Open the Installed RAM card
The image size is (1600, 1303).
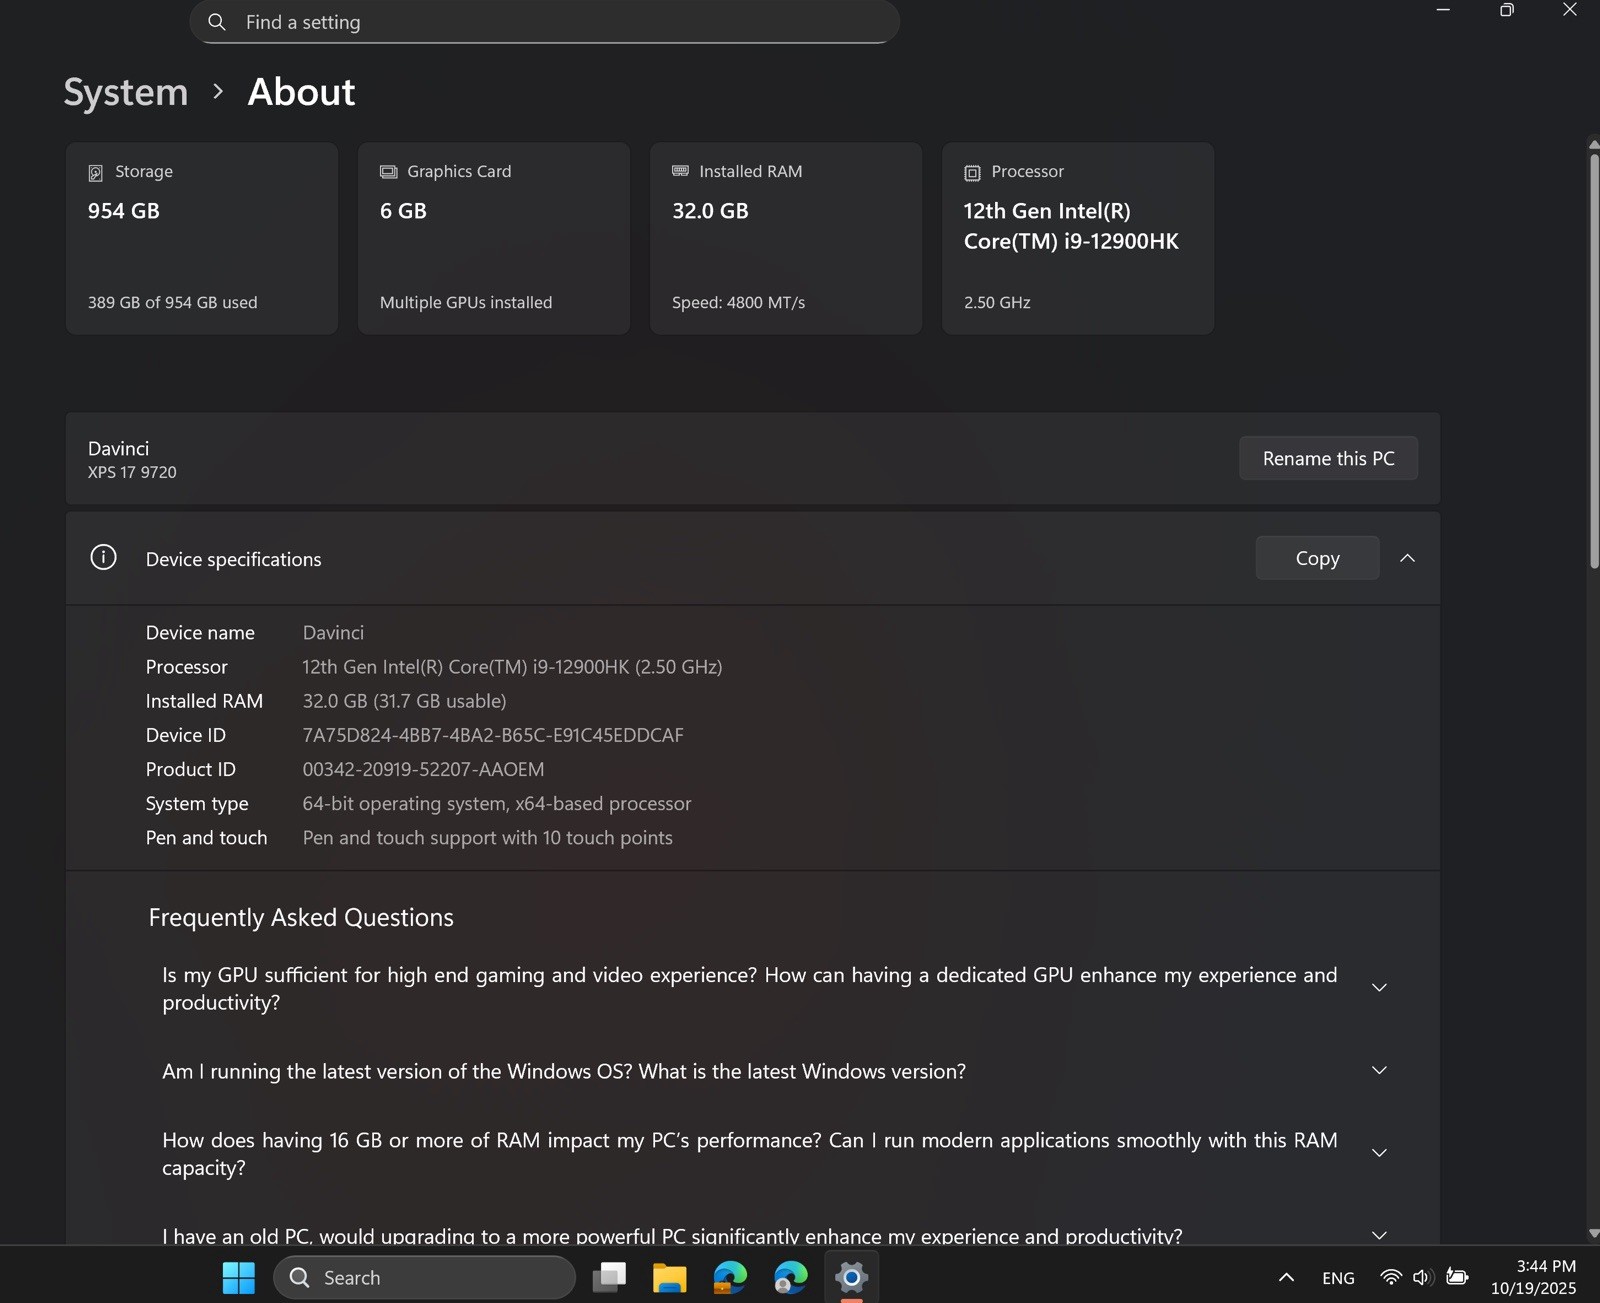[x=786, y=238]
